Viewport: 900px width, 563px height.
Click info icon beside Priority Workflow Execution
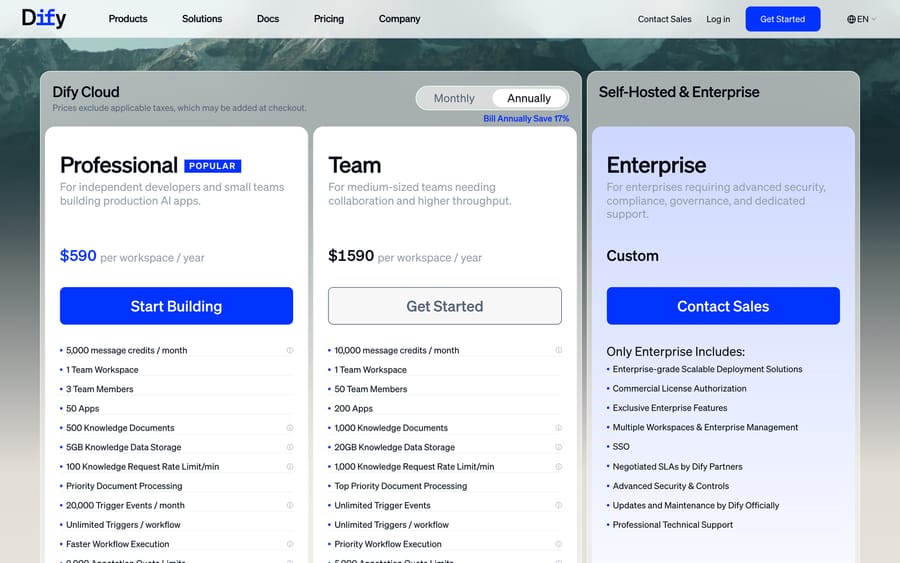pyautogui.click(x=558, y=544)
